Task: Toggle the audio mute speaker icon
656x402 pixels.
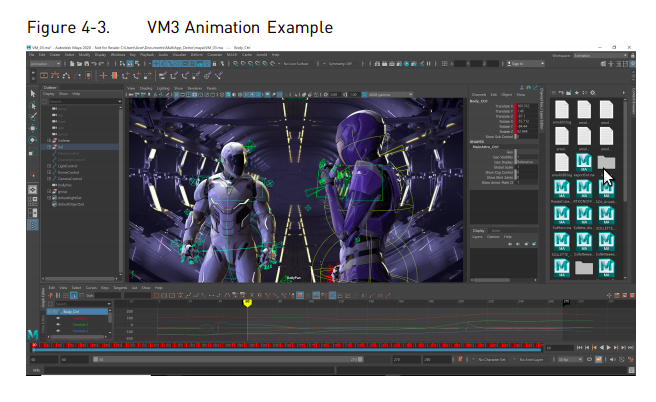Action: pos(612,359)
